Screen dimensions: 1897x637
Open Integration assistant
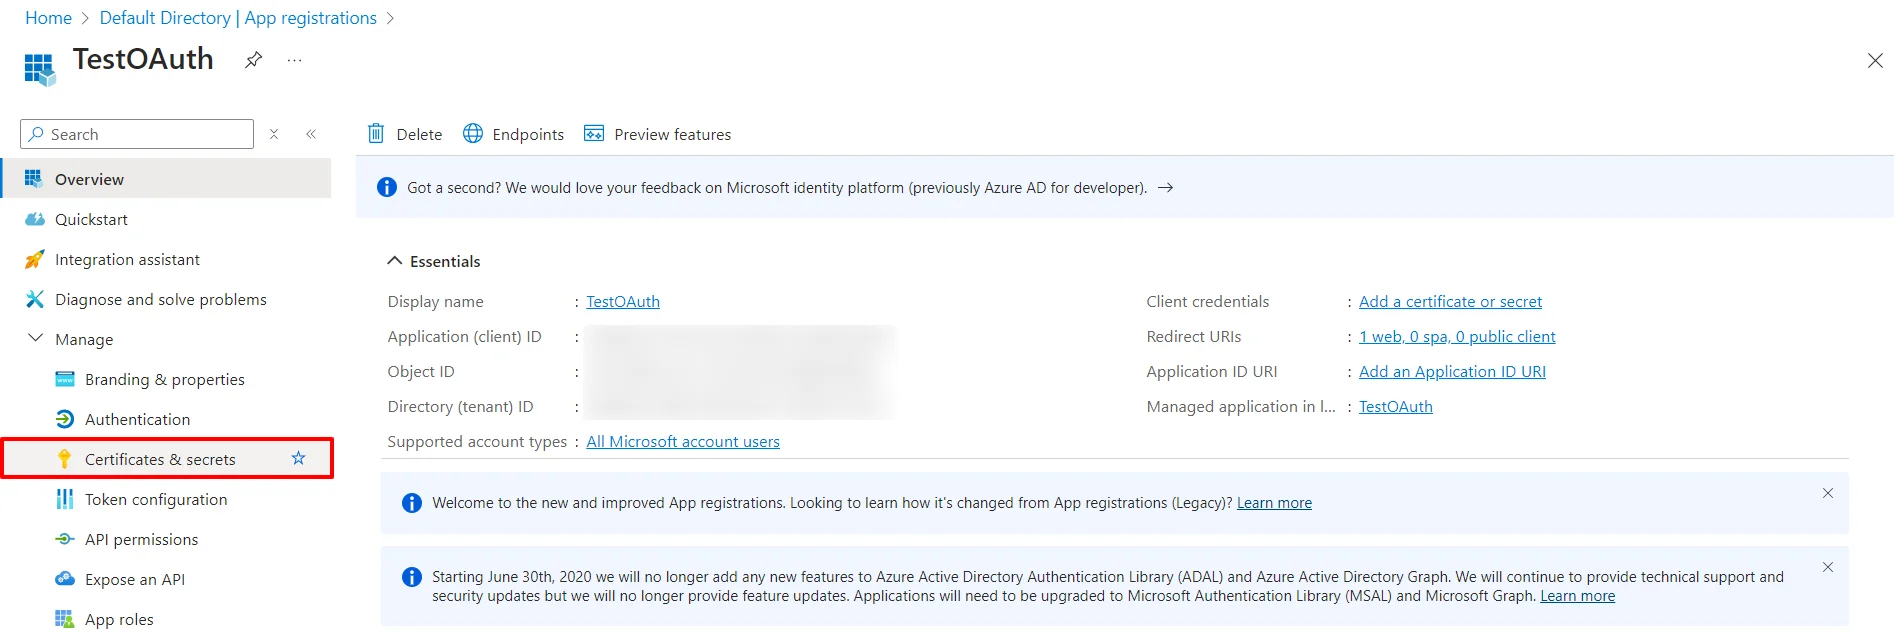pos(127,259)
